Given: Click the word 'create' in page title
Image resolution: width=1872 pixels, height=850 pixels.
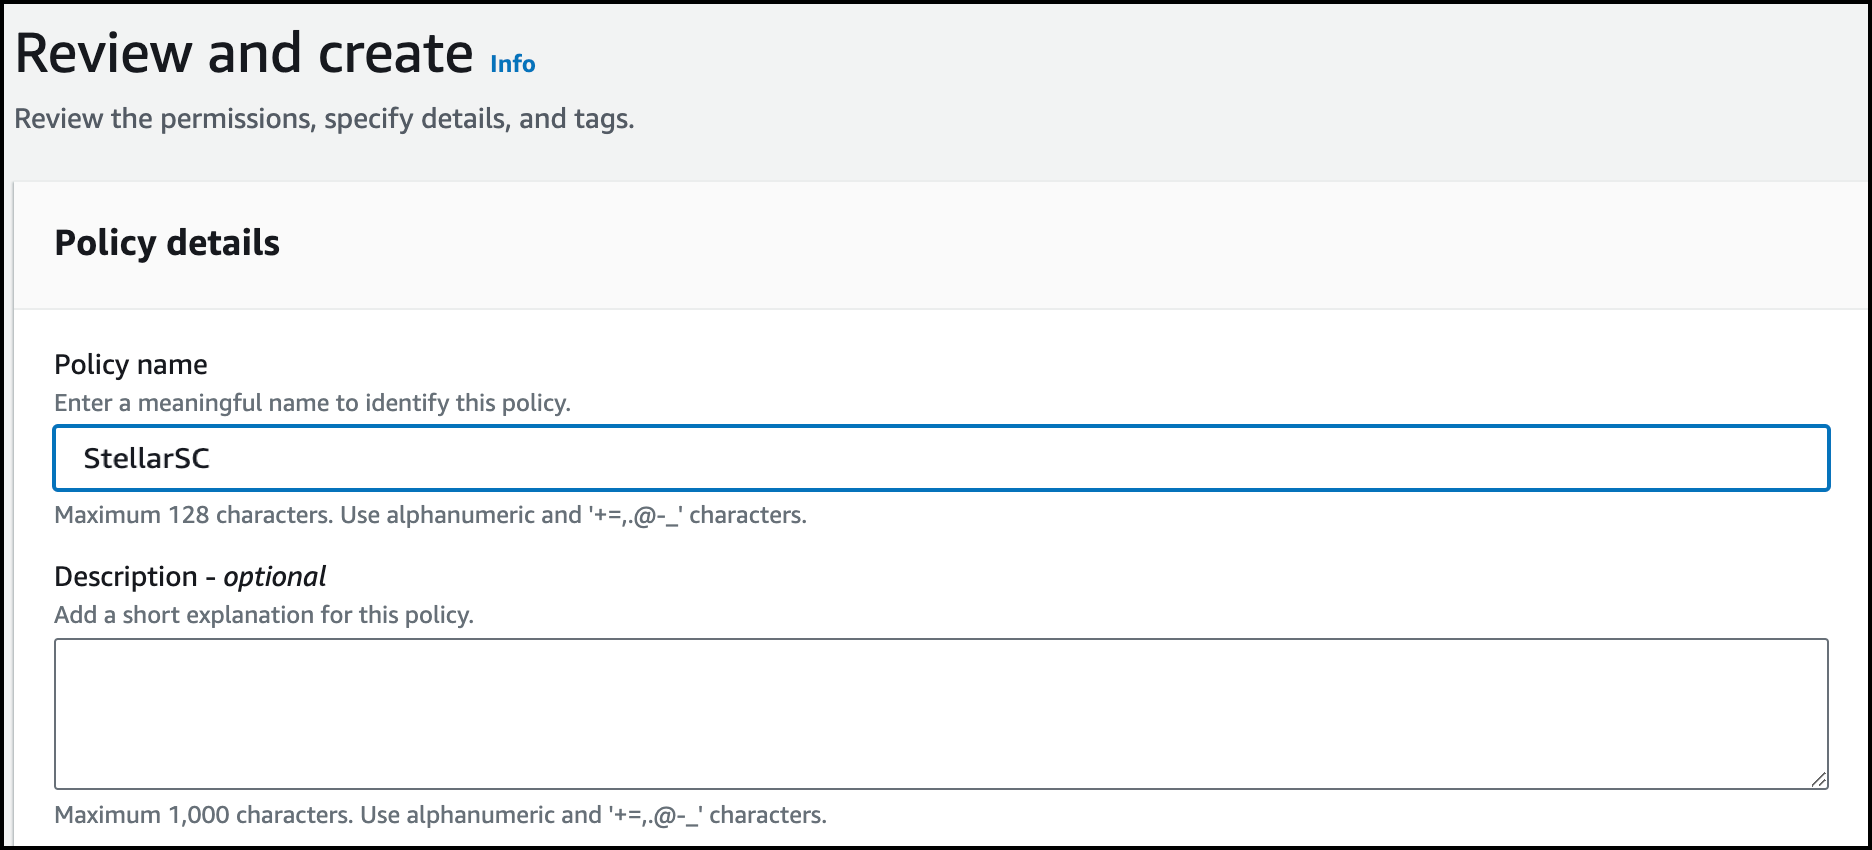Looking at the screenshot, I should click(395, 54).
